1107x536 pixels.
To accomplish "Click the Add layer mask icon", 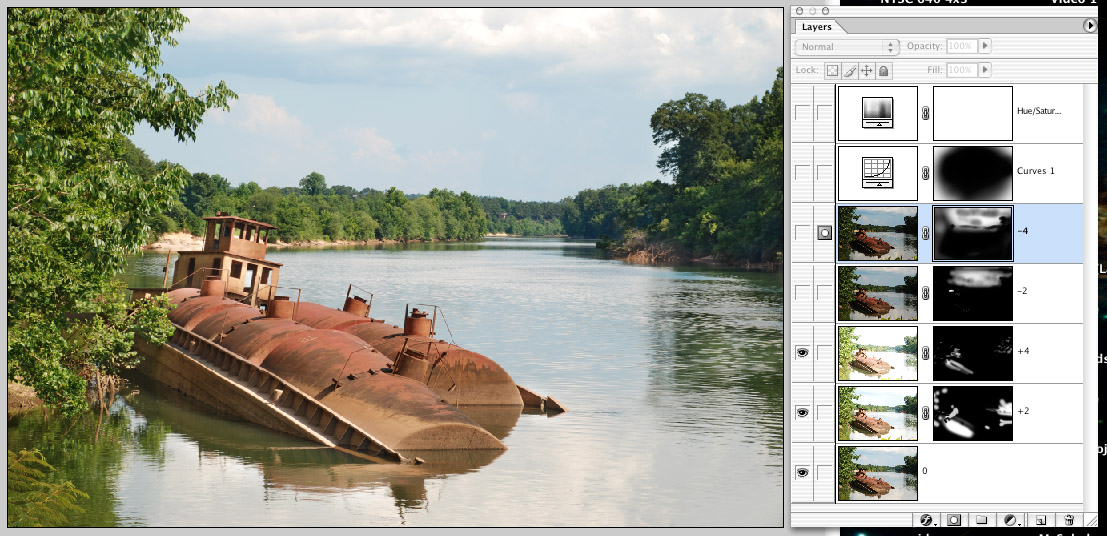I will (954, 520).
